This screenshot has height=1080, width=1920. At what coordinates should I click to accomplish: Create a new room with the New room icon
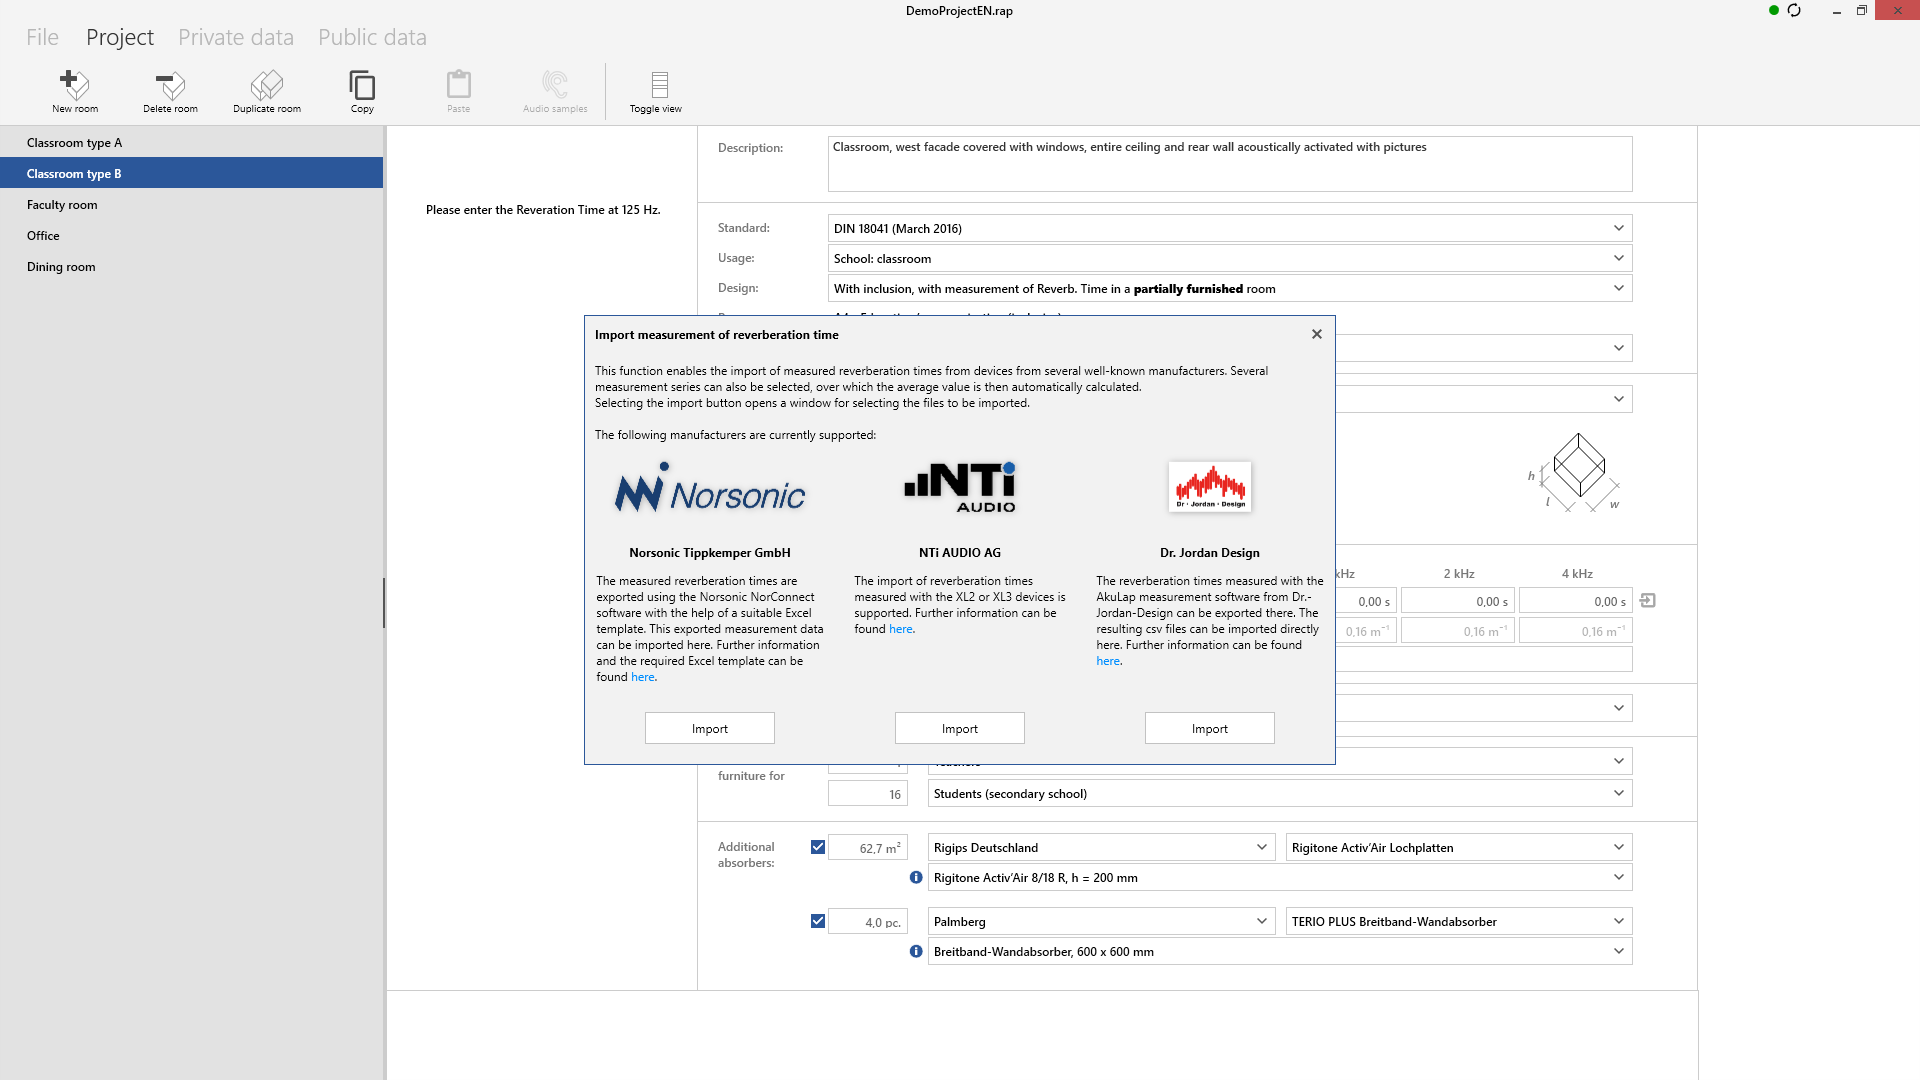(x=75, y=90)
